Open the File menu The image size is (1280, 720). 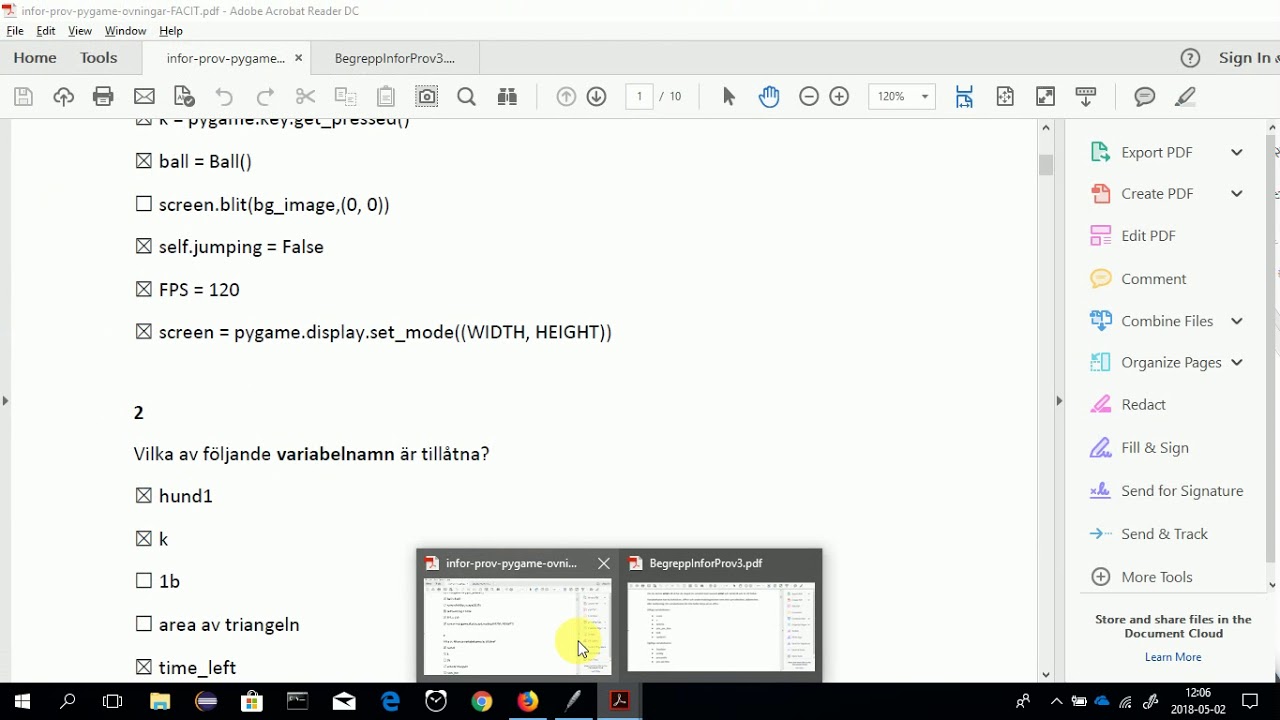[15, 31]
